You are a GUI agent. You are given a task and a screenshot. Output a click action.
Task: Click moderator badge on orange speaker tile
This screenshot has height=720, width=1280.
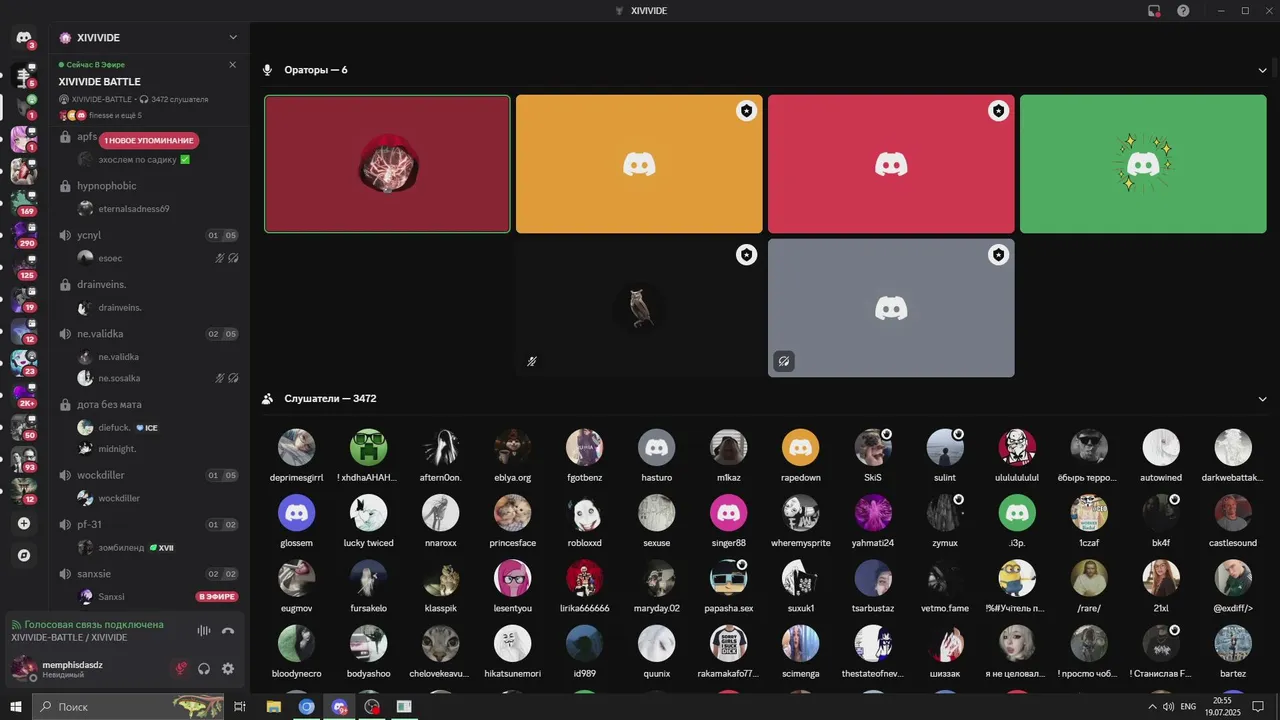click(746, 111)
